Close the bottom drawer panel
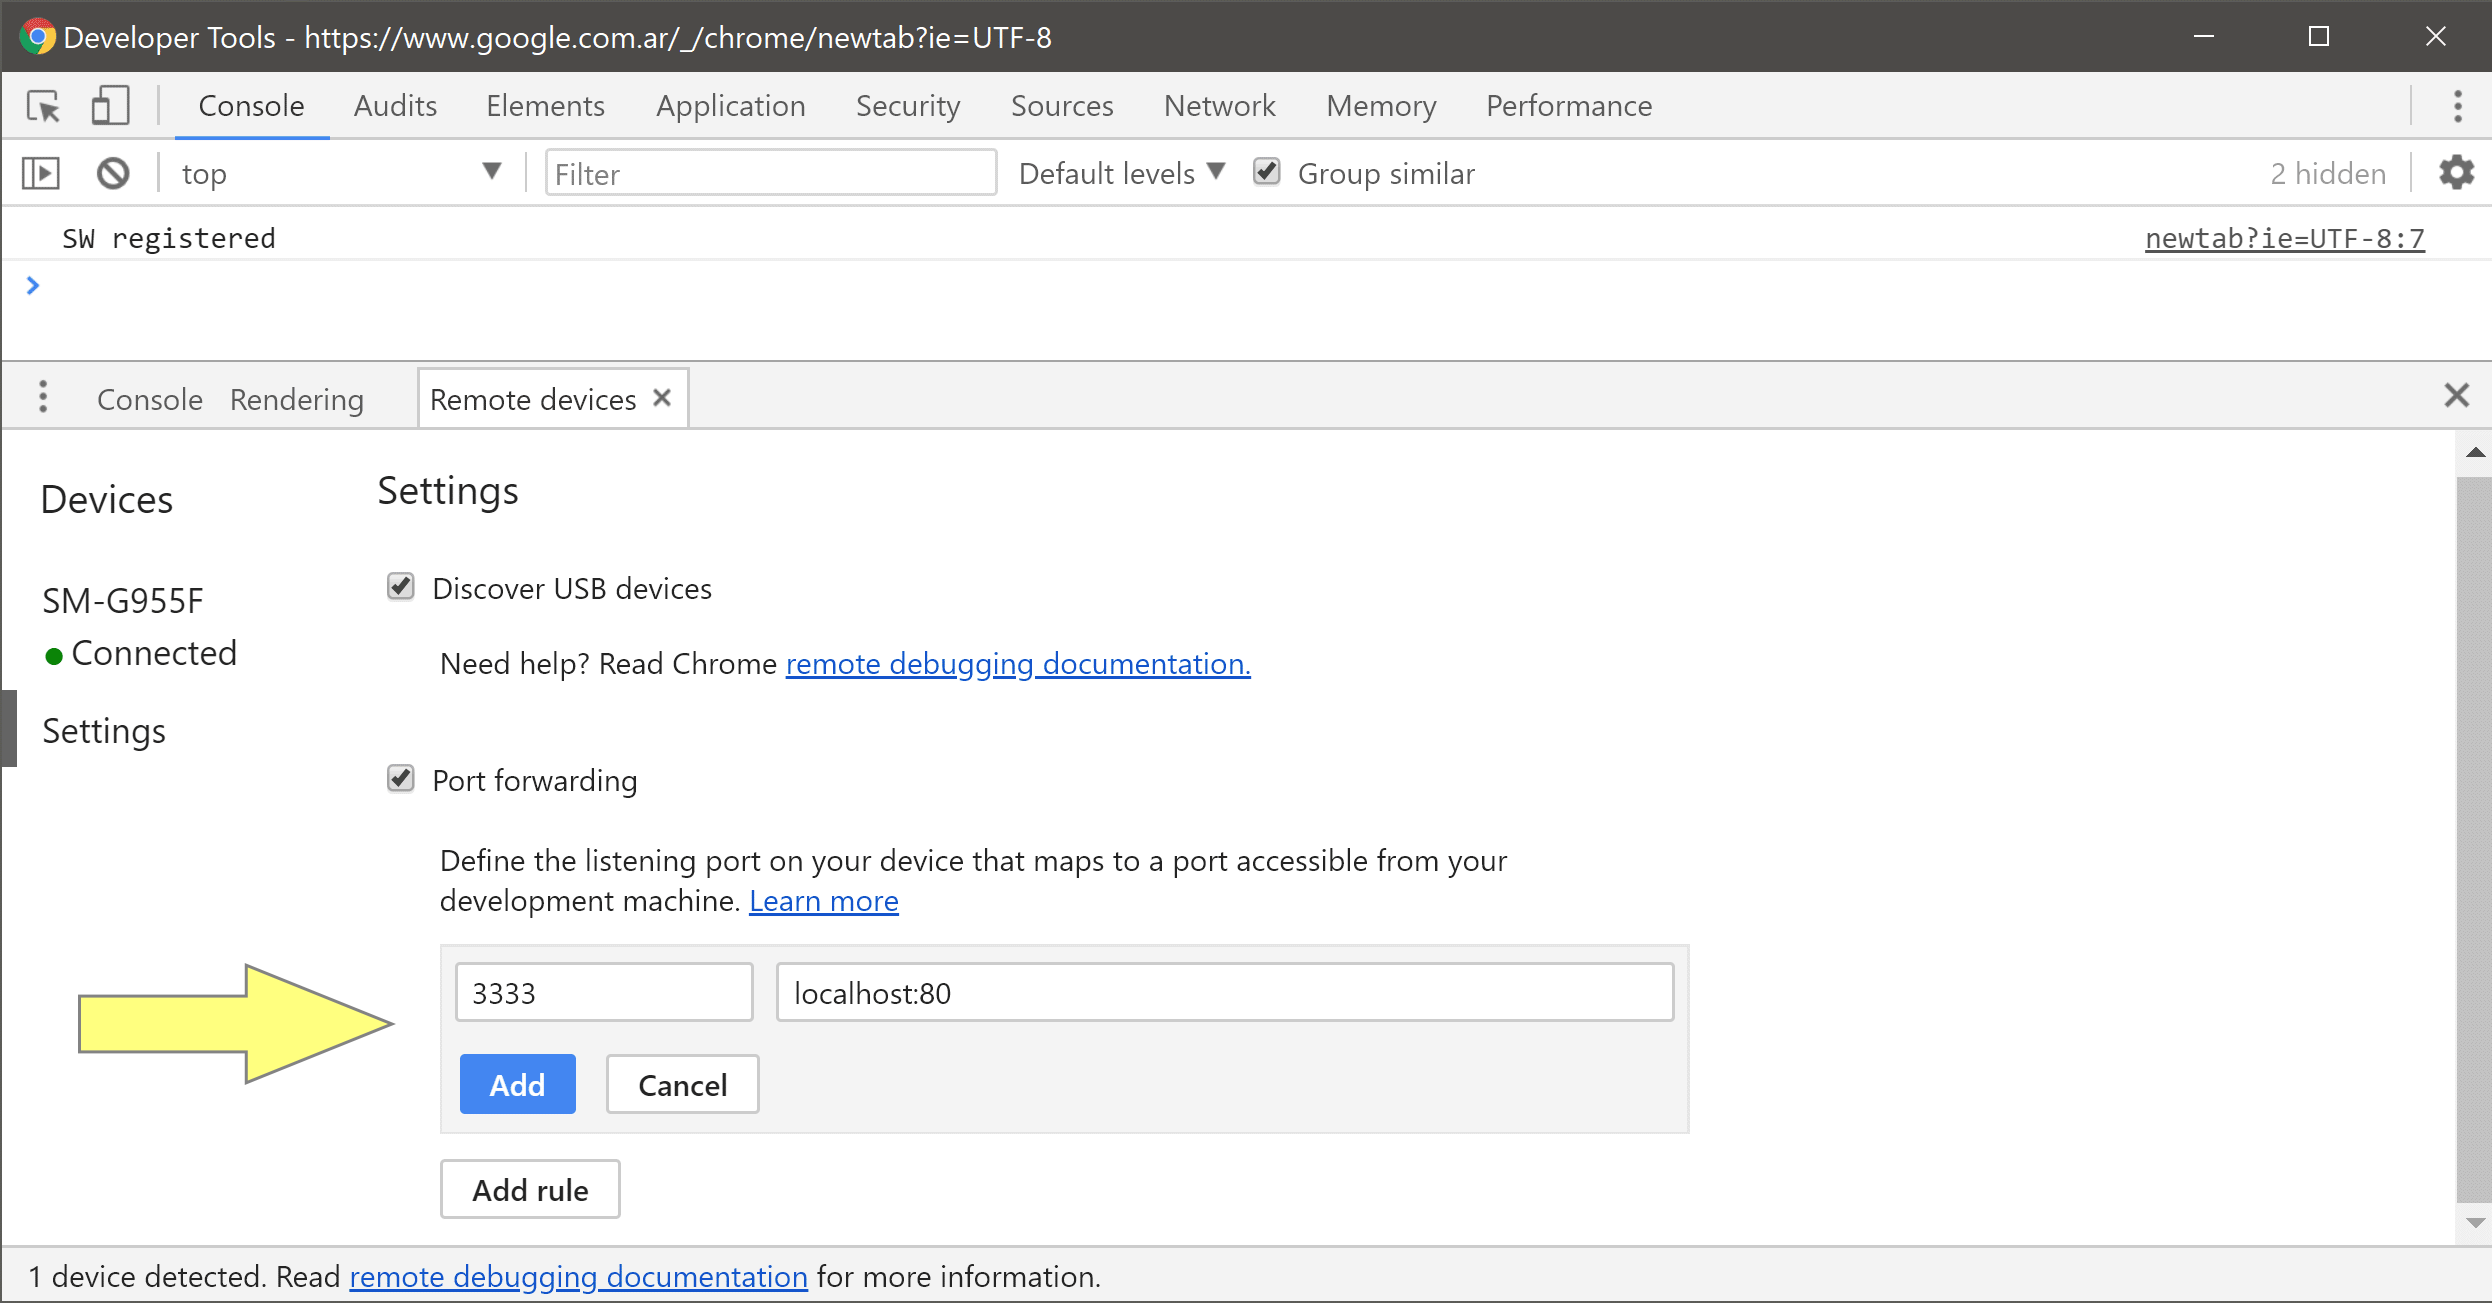Screen dimensions: 2492x1303 pyautogui.click(x=2456, y=396)
